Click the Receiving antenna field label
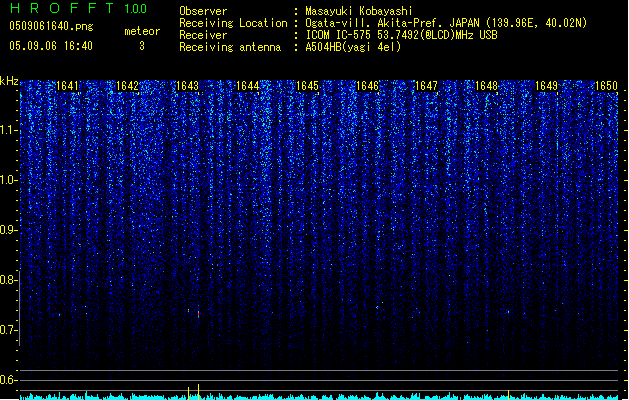 click(230, 47)
